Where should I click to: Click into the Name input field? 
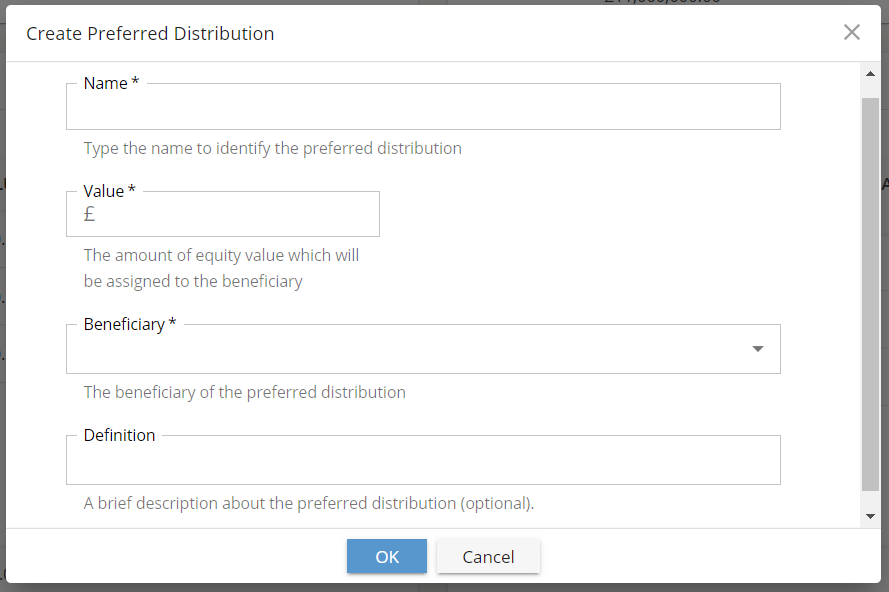click(423, 107)
